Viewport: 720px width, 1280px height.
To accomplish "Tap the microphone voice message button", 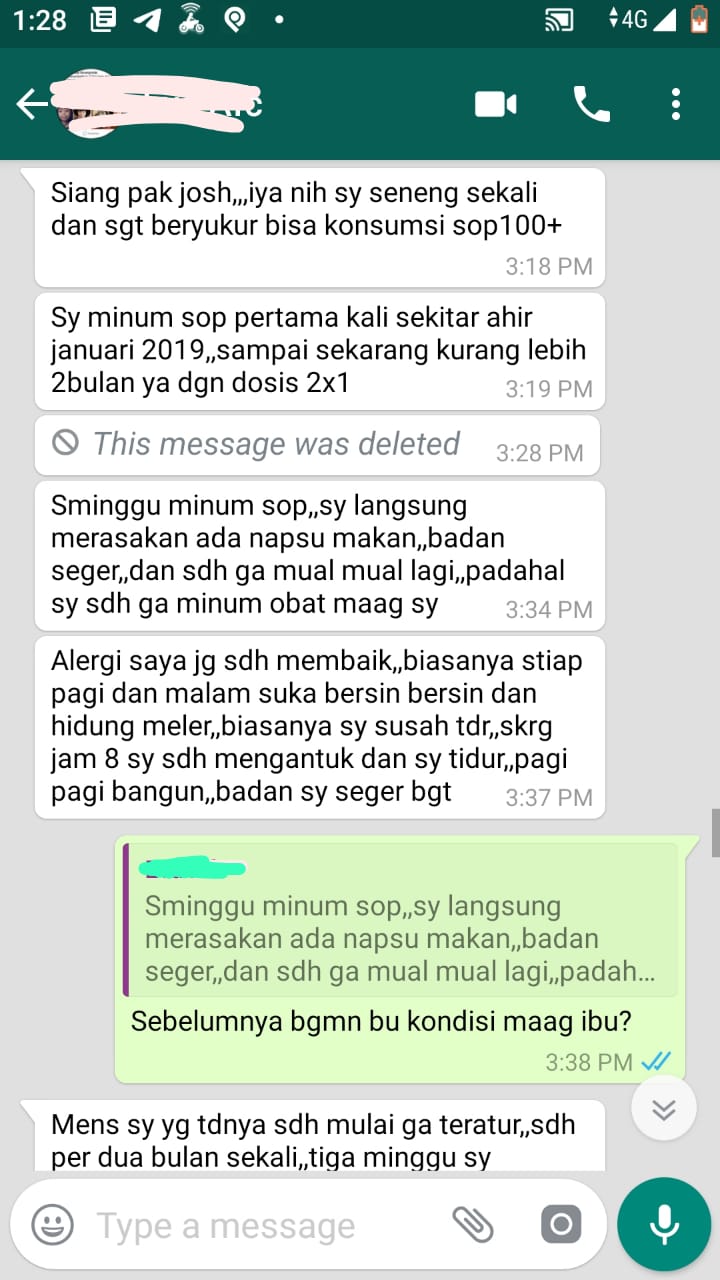I will [x=664, y=1224].
